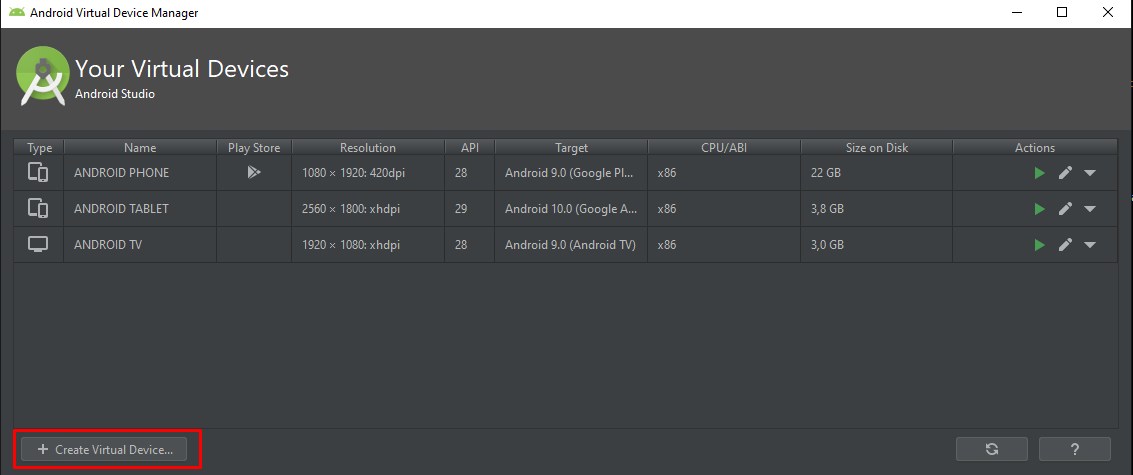Viewport: 1133px width, 475px height.
Task: Expand more actions dropdown for ANDROID PHONE
Action: click(x=1090, y=173)
